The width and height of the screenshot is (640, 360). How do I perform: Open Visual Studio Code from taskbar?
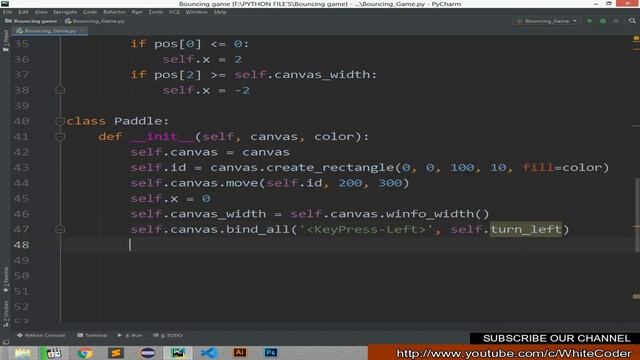click(x=209, y=353)
